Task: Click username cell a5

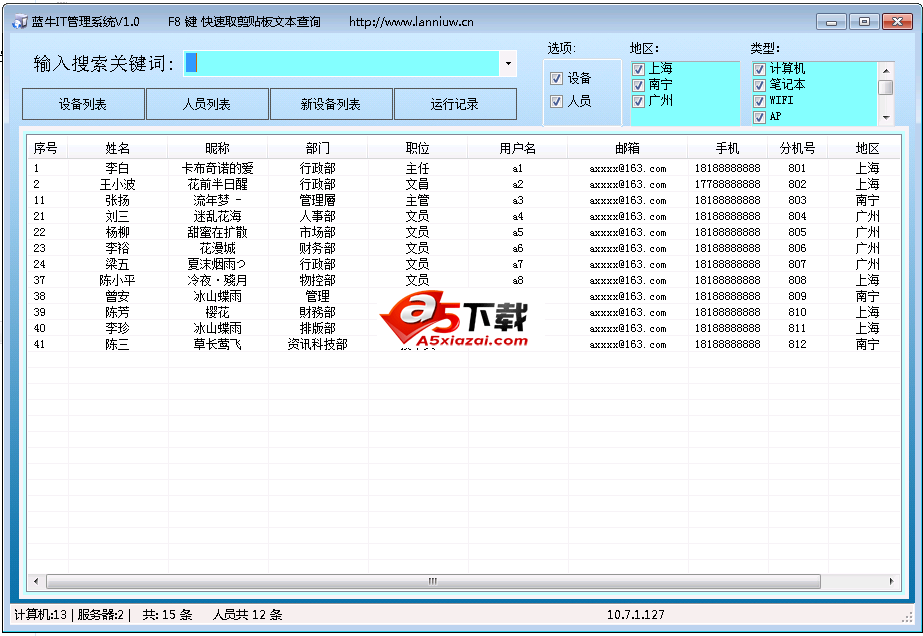Action: point(517,232)
